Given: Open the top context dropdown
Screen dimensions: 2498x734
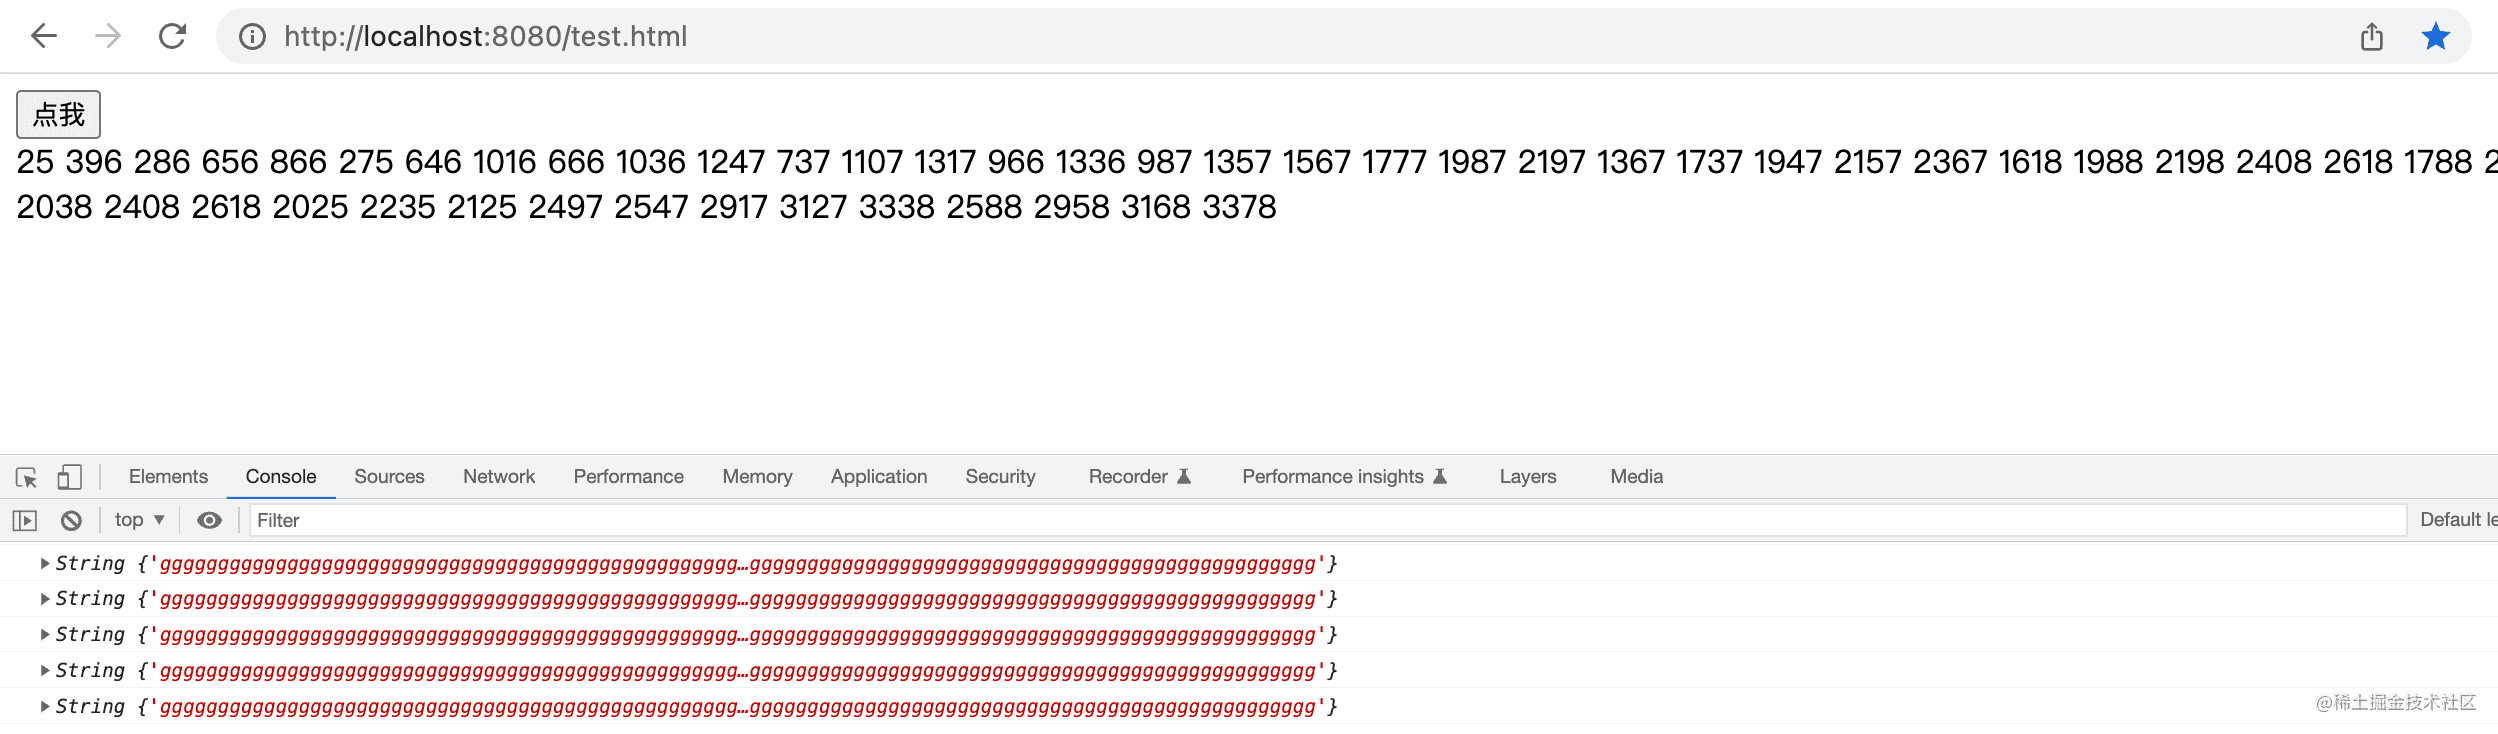Looking at the screenshot, I should point(139,520).
